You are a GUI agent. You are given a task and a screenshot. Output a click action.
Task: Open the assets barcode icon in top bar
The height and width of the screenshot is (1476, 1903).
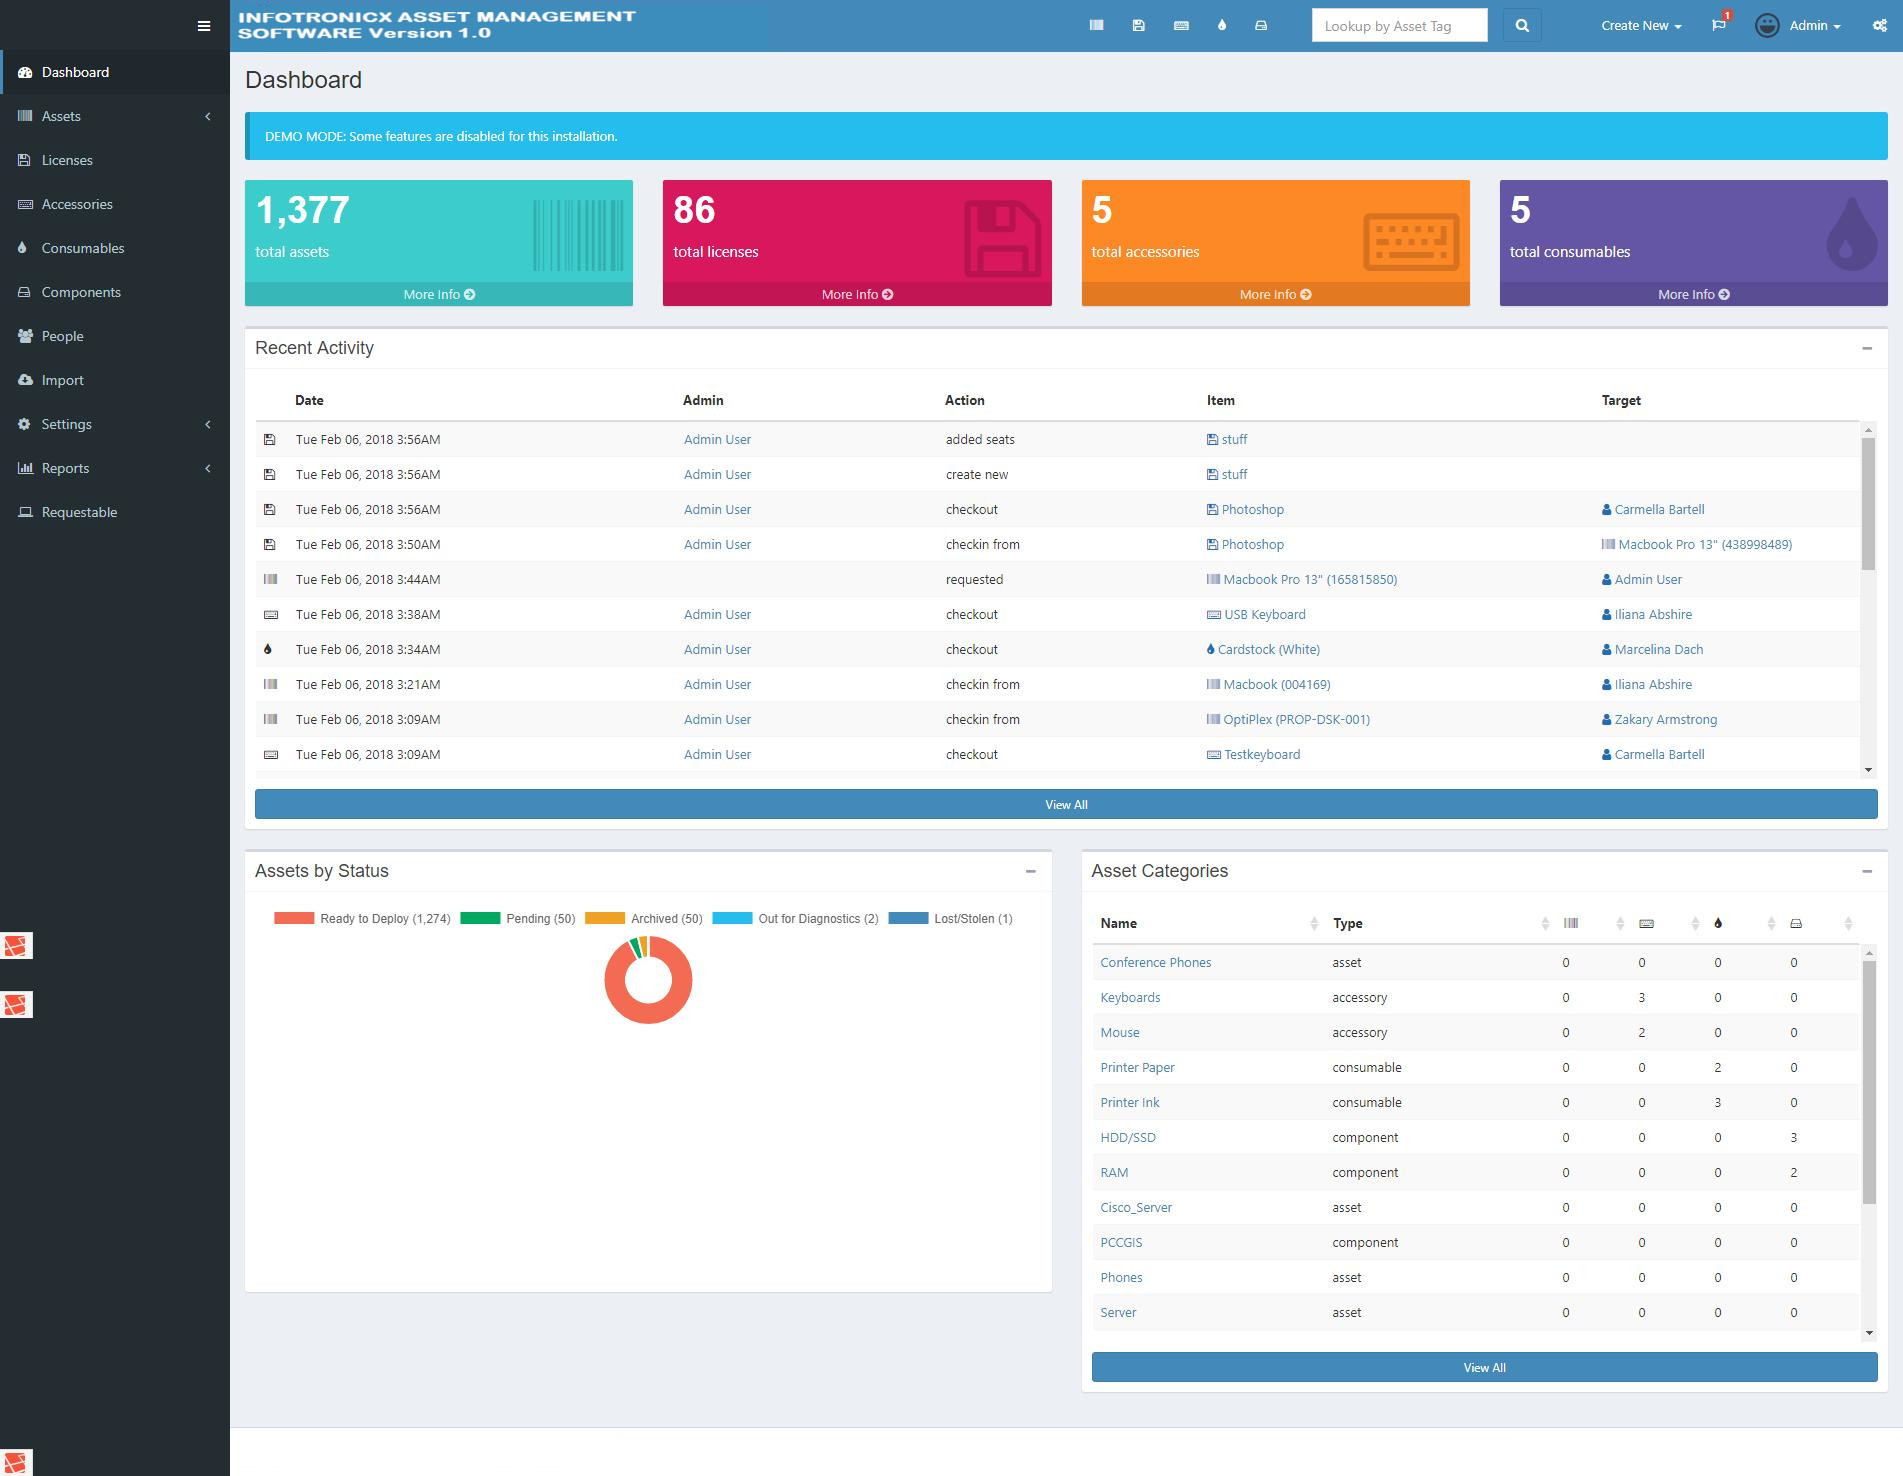[1097, 25]
